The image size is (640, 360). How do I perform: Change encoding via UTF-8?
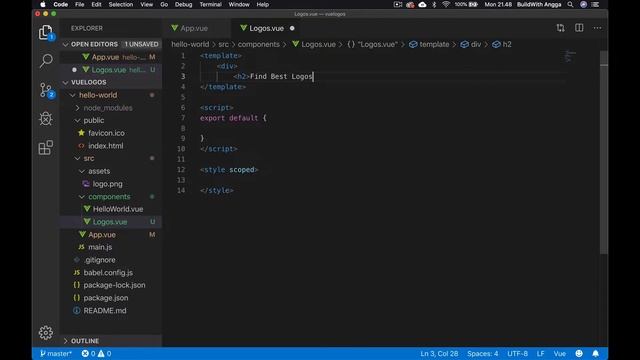517,353
